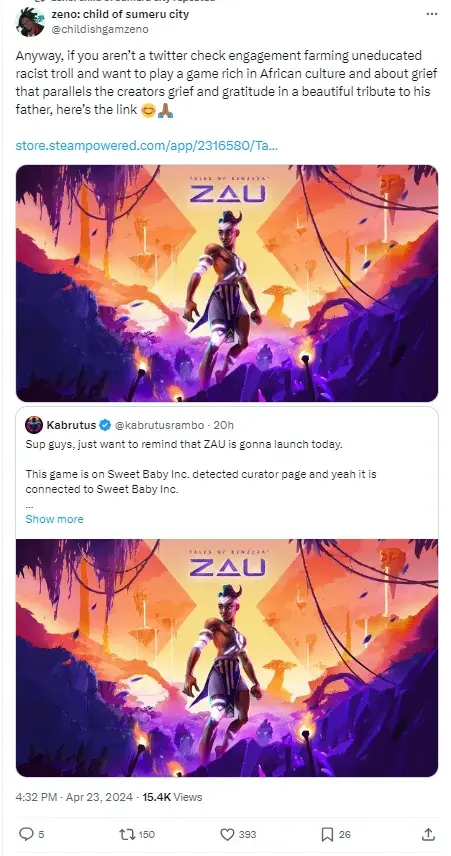Click the @childishgamzeno handle

pyautogui.click(x=99, y=29)
